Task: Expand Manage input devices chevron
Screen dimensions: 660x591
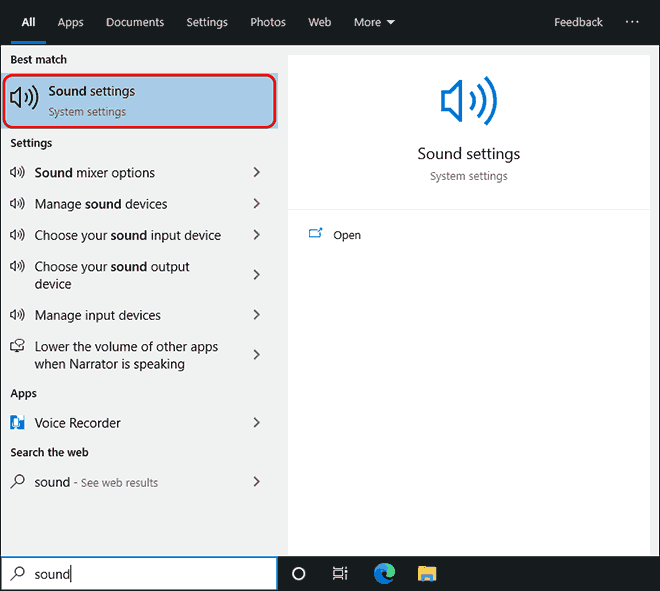Action: click(x=256, y=315)
